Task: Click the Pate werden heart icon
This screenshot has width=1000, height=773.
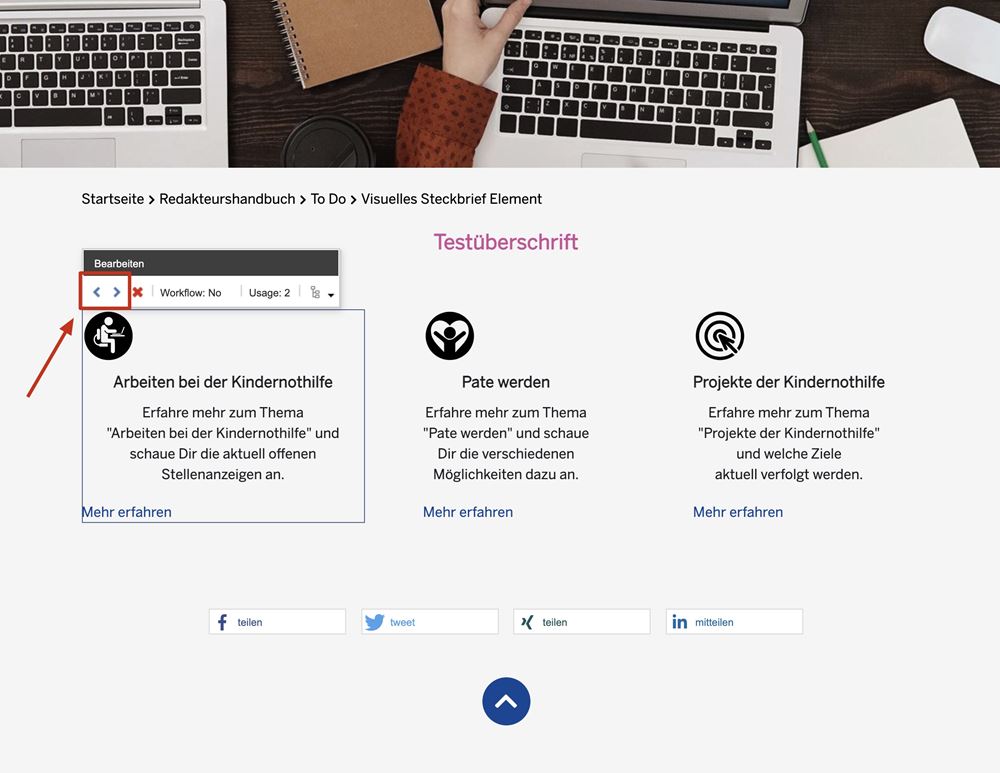Action: [x=450, y=335]
